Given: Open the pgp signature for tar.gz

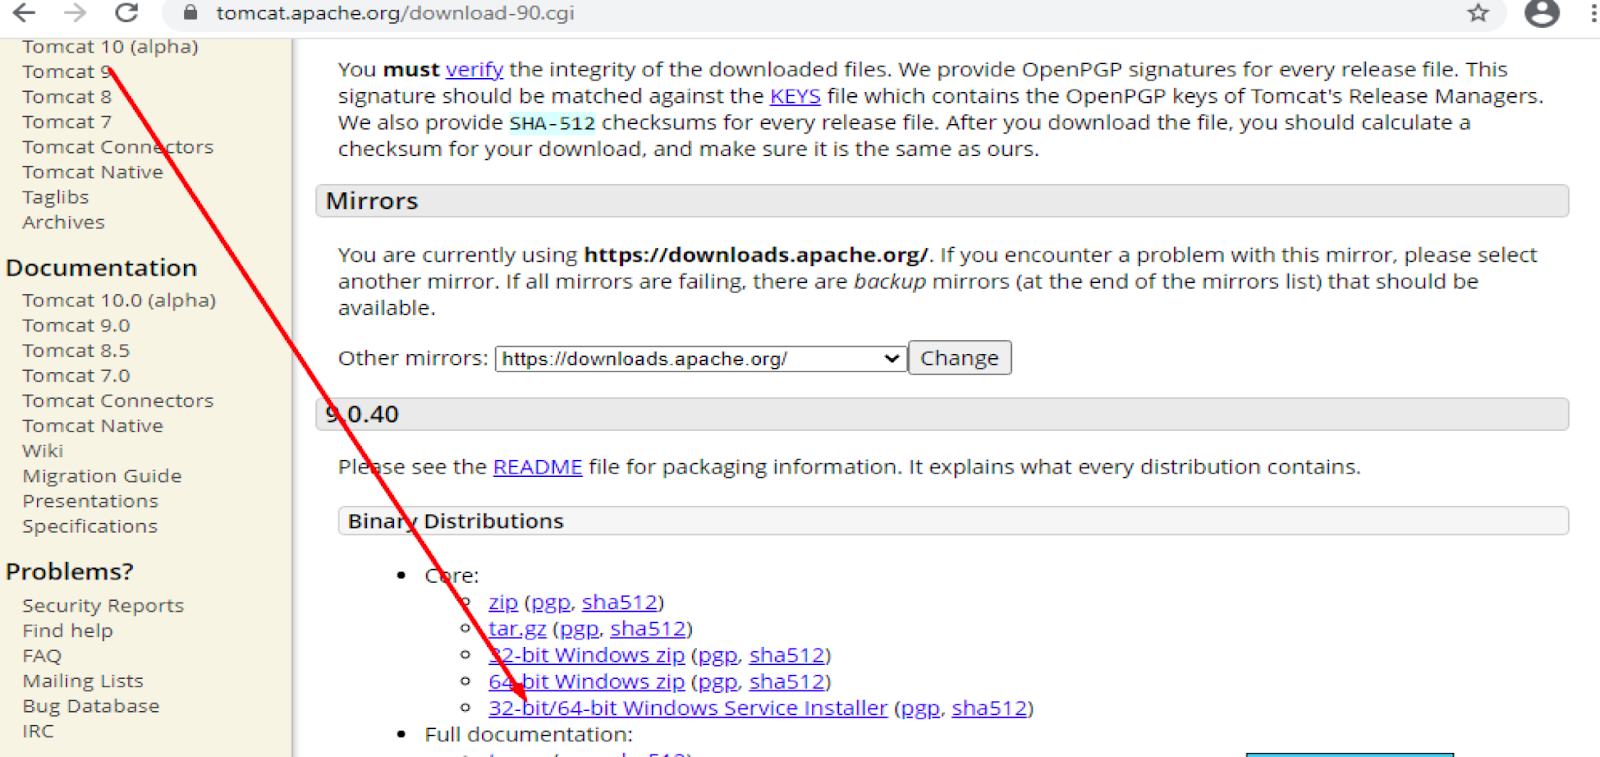Looking at the screenshot, I should [579, 629].
